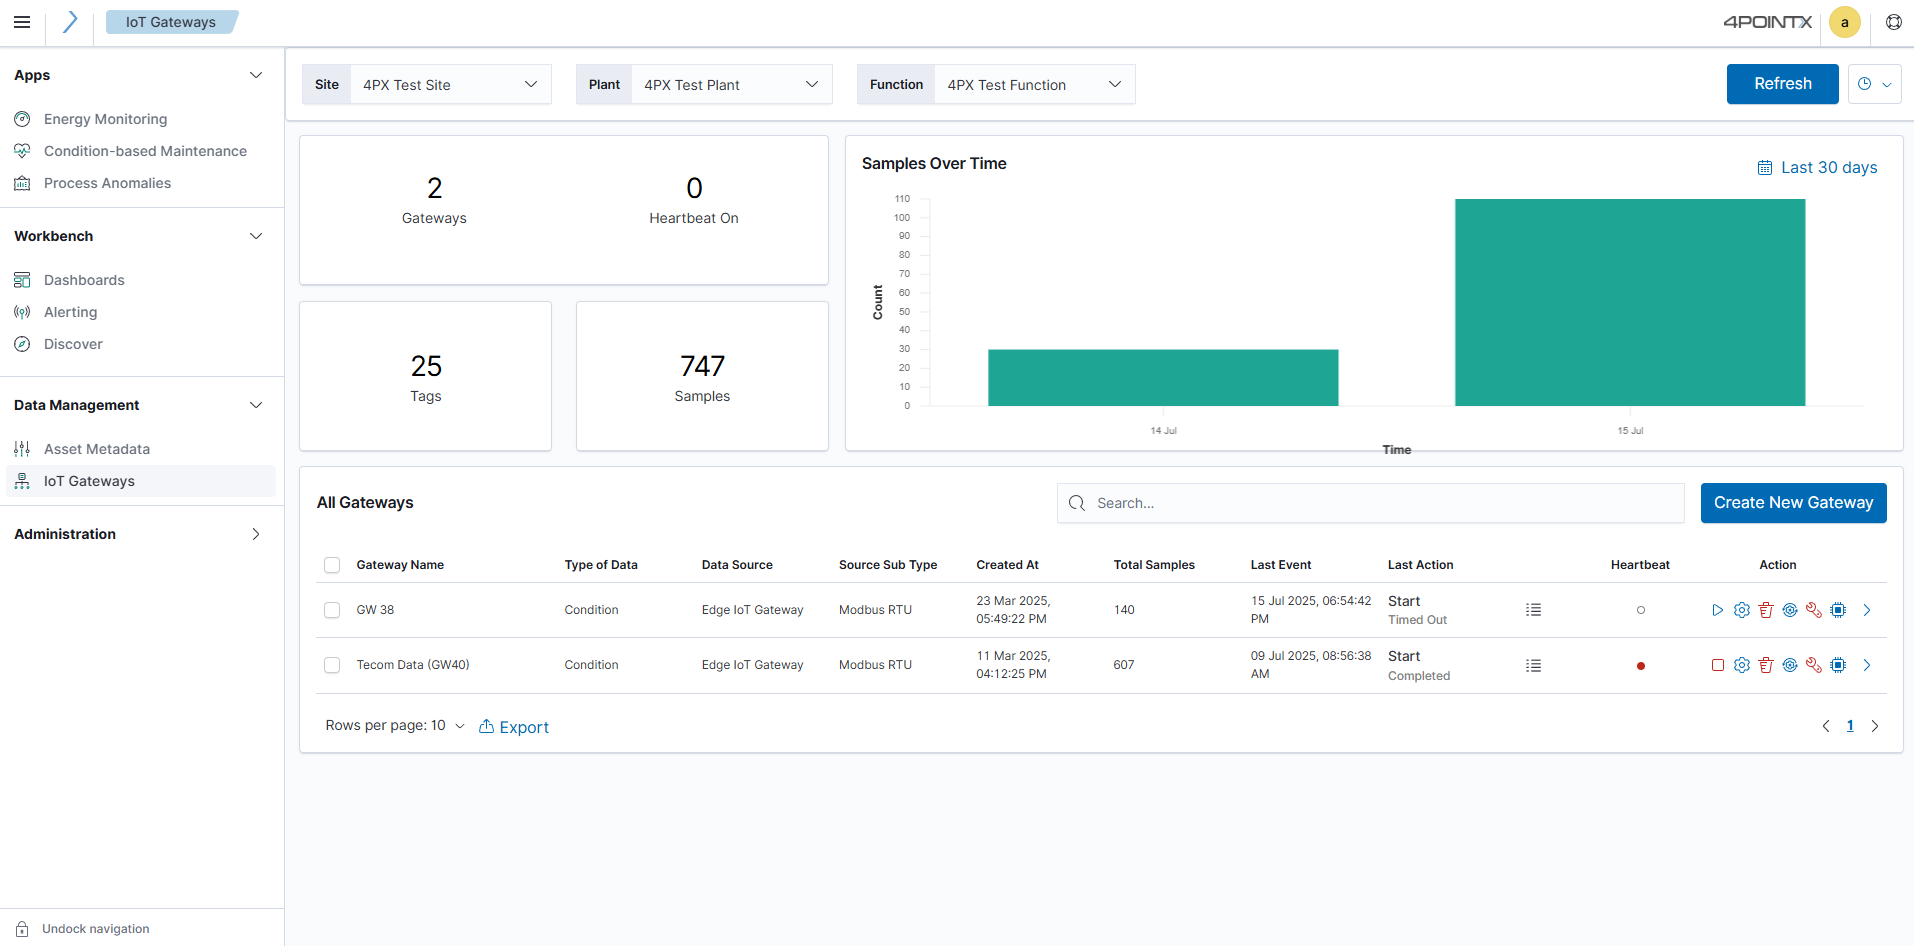Open Rows per page dropdown

click(395, 726)
